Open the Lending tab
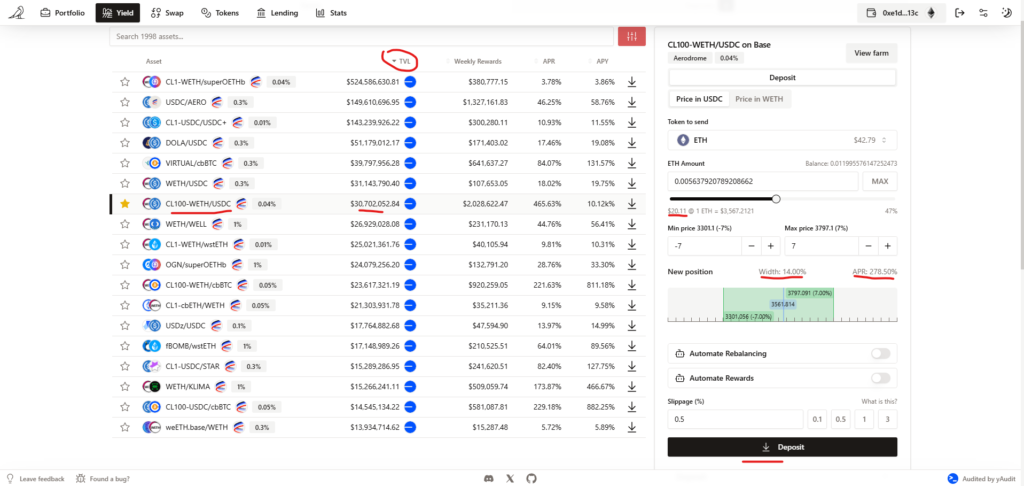Viewport: 1024px width, 486px height. (x=277, y=12)
